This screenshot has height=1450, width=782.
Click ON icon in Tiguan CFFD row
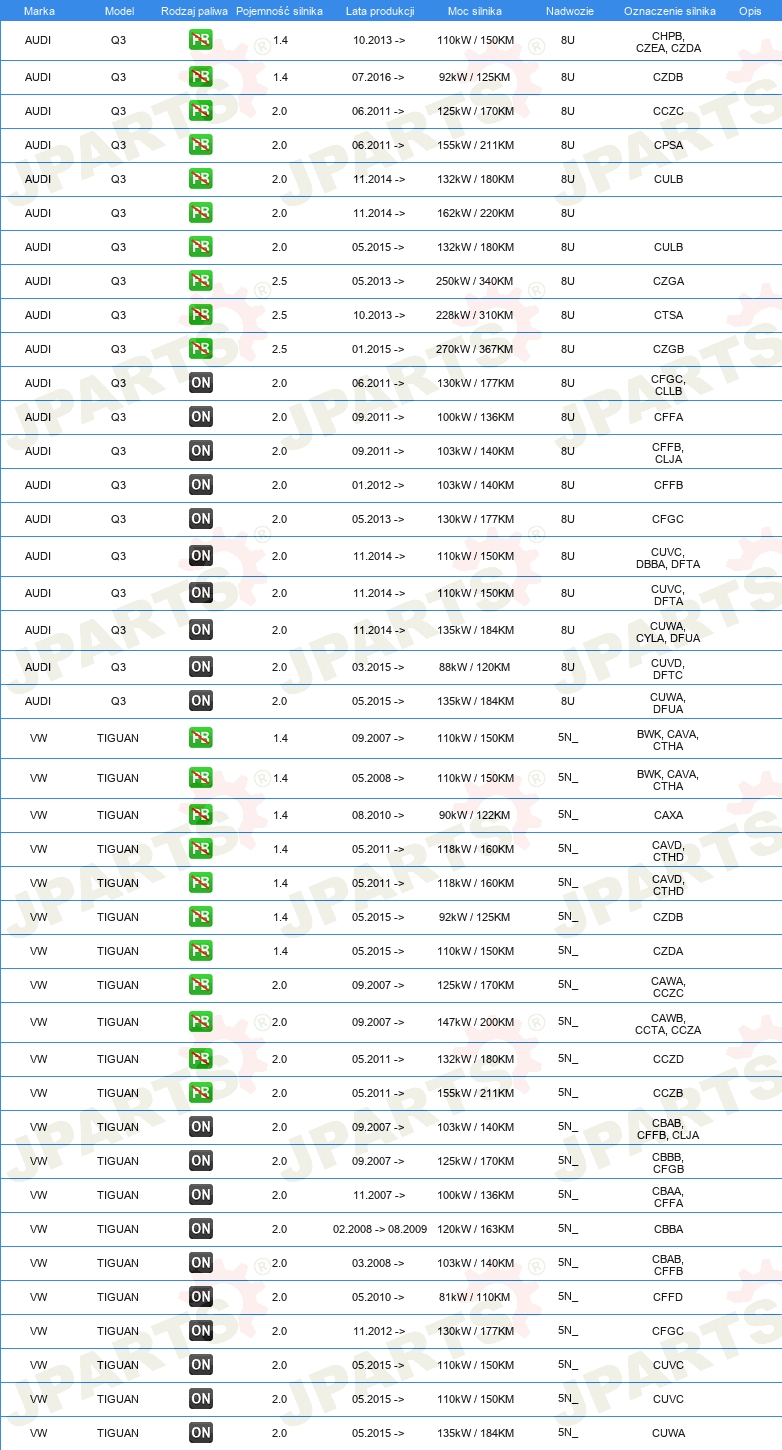[x=201, y=1297]
